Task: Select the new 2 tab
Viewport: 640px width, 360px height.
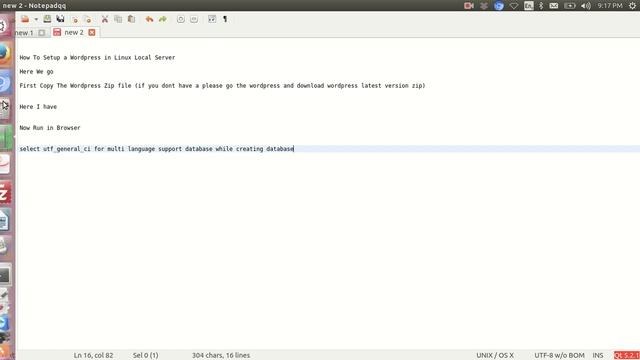Action: click(x=74, y=32)
